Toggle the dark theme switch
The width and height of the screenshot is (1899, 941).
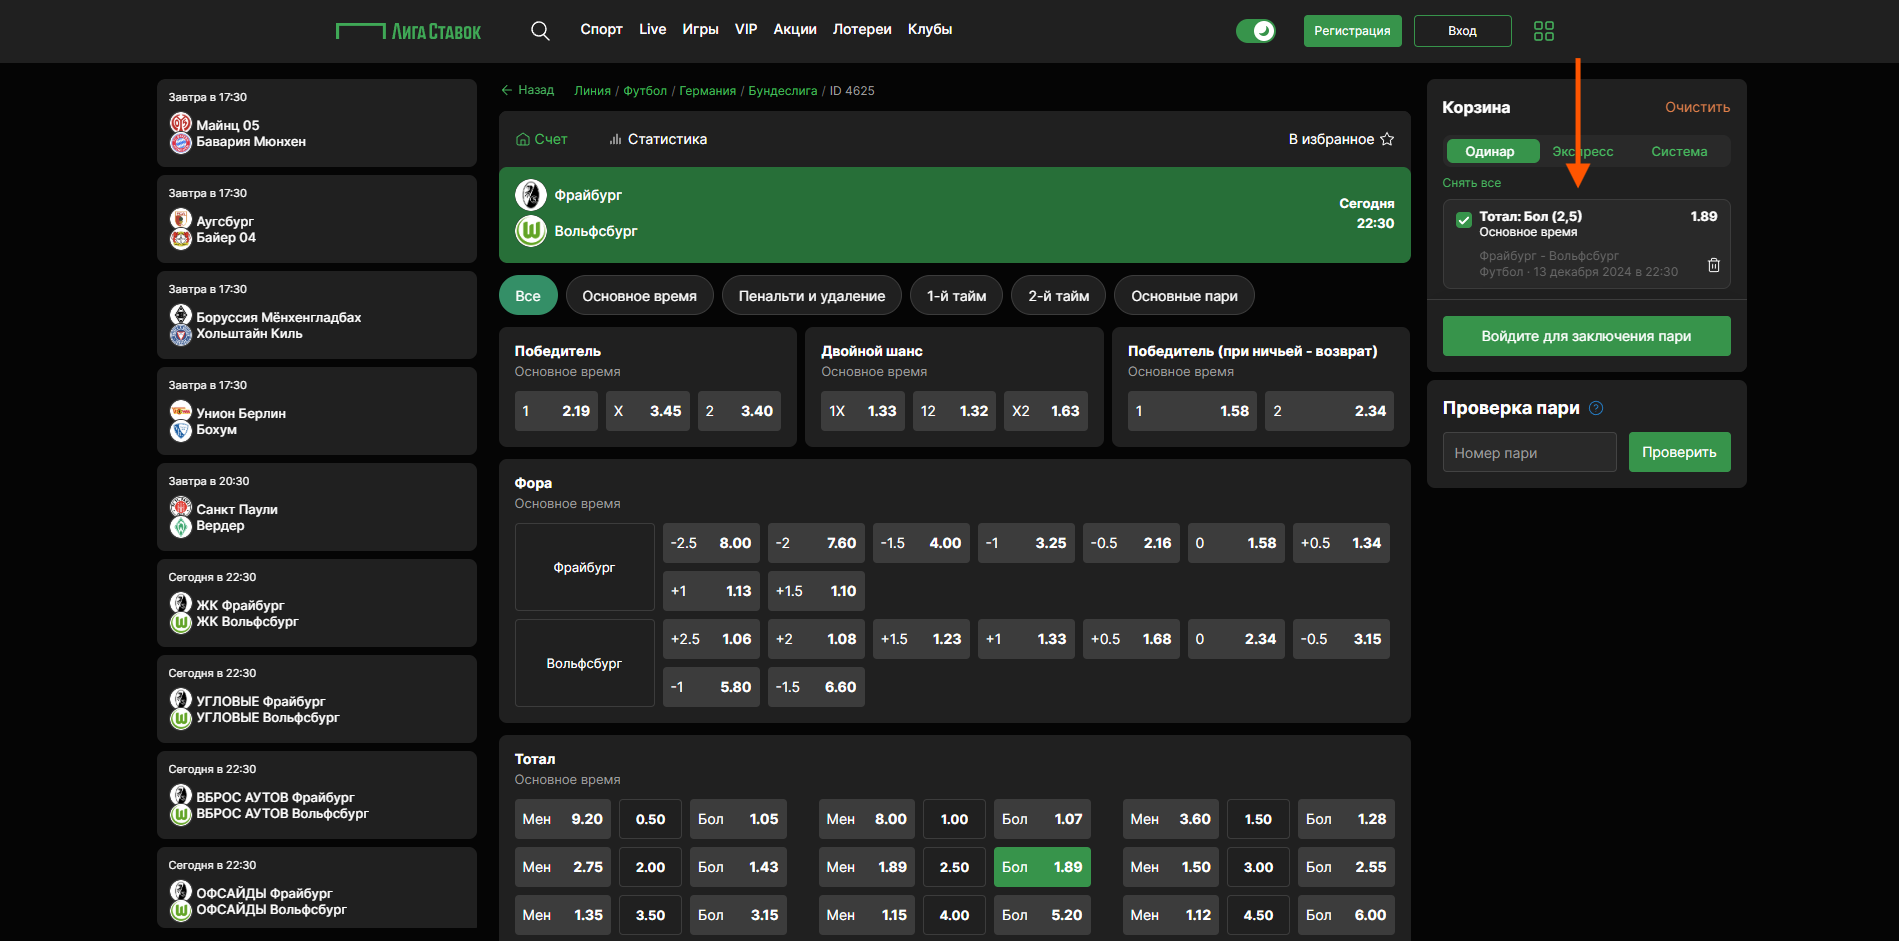click(x=1255, y=31)
